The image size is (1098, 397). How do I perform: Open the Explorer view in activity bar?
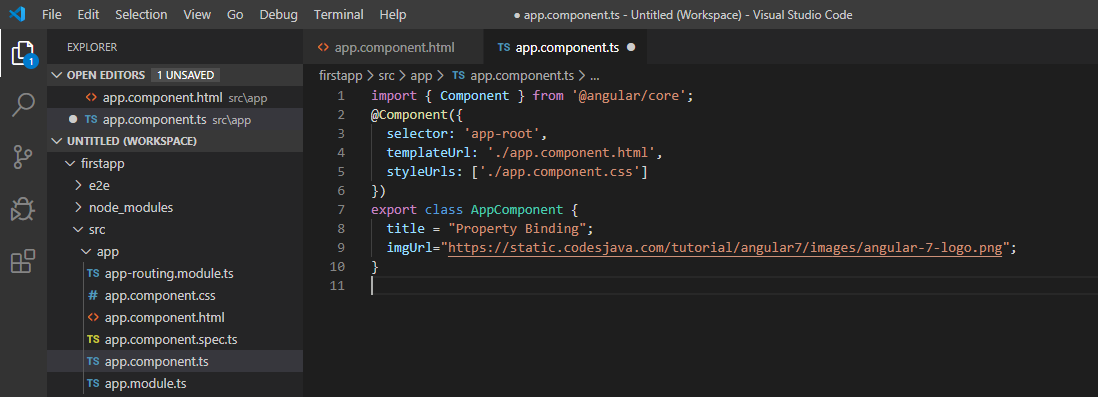(23, 53)
